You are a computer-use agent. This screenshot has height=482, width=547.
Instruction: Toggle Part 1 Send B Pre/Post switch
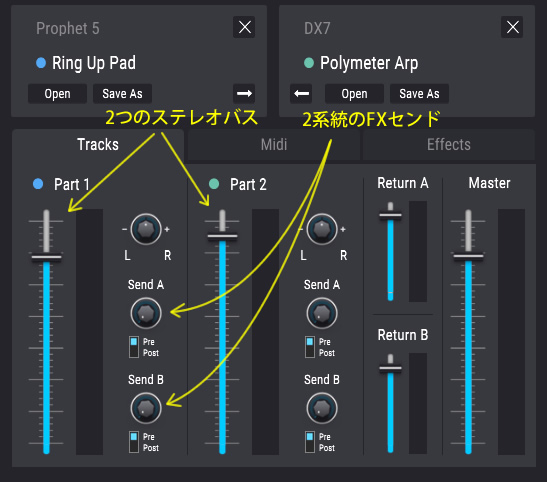click(x=134, y=442)
